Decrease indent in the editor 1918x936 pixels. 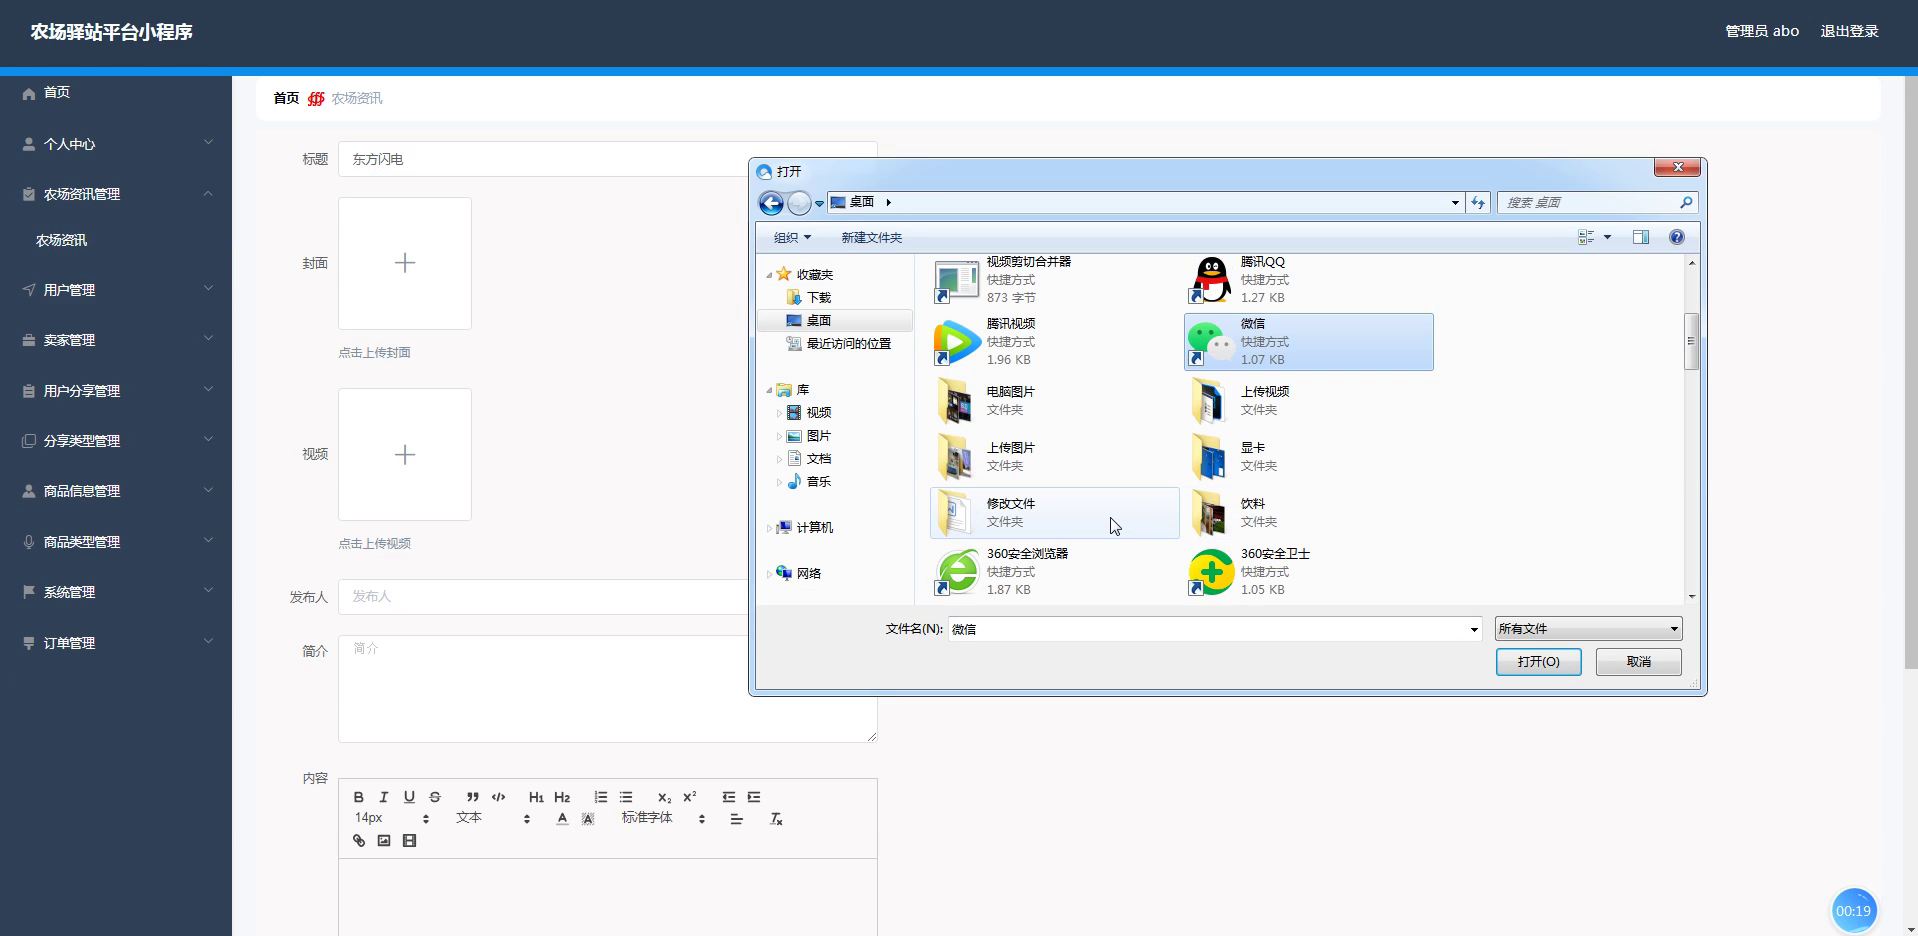[x=728, y=797]
